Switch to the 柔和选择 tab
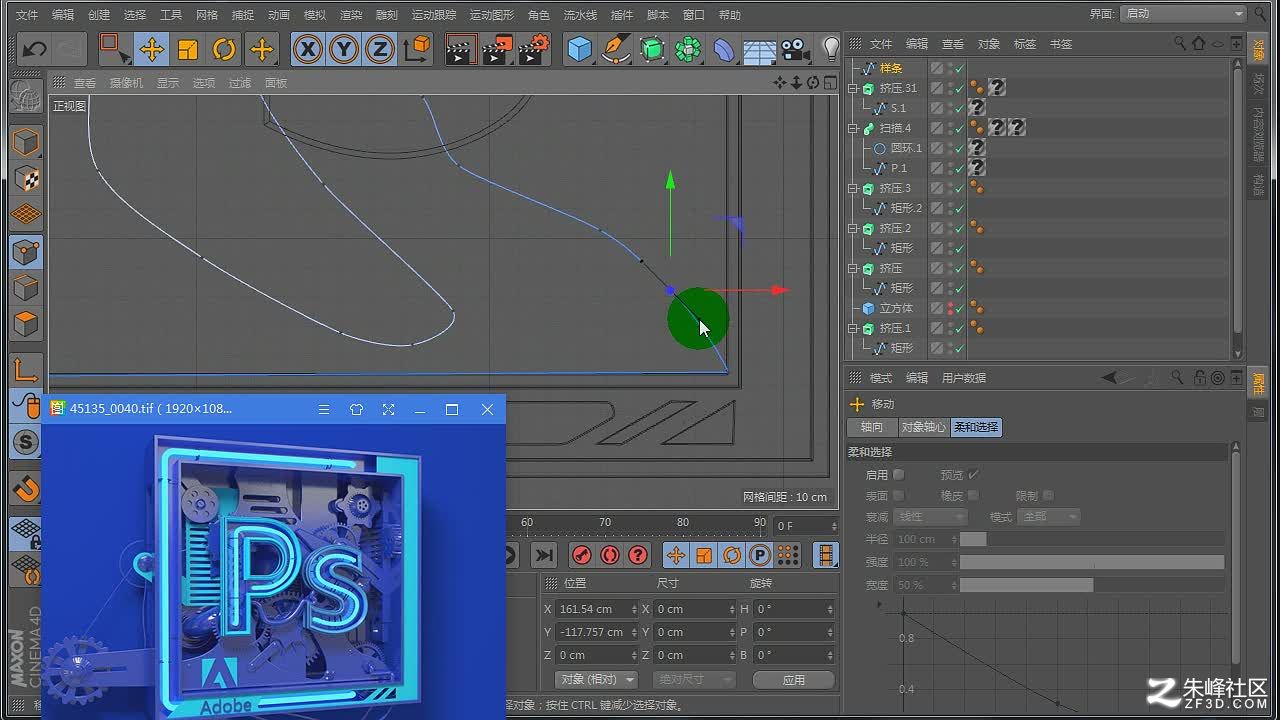The image size is (1280, 720). pos(976,427)
